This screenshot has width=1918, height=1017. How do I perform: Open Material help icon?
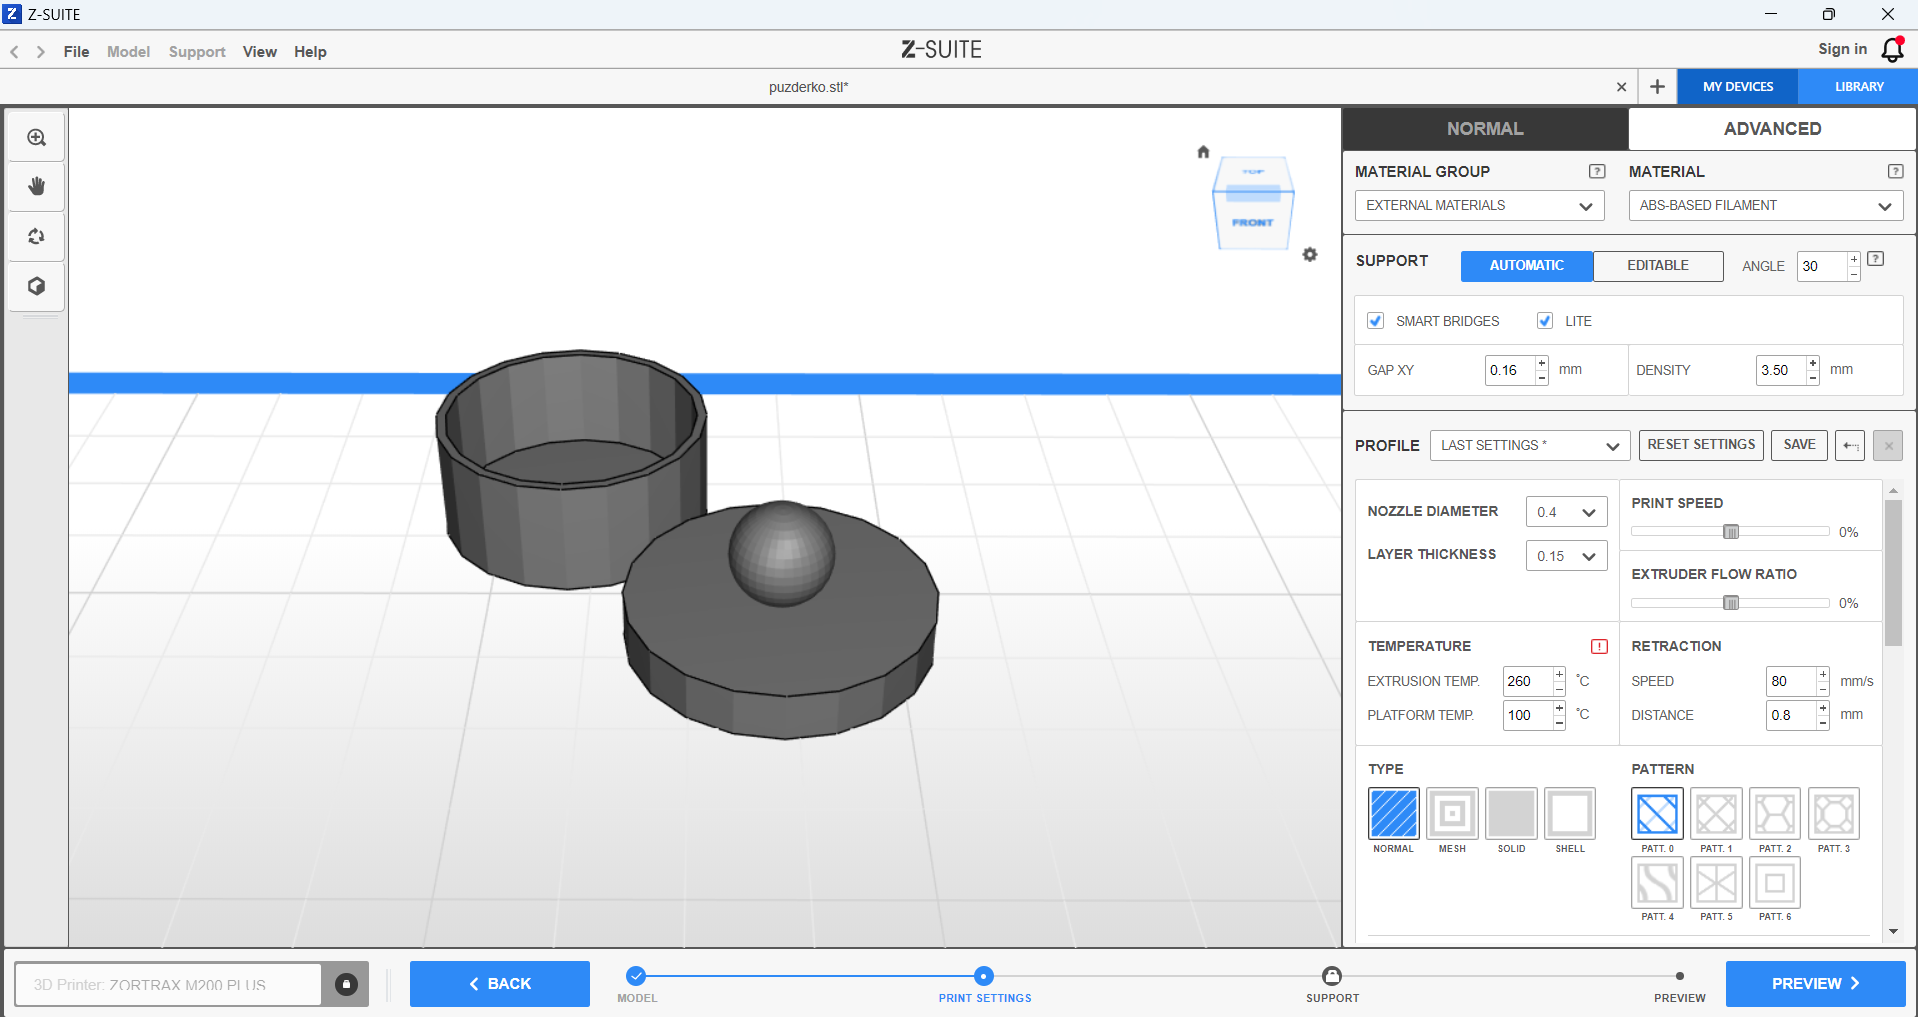[x=1895, y=172]
